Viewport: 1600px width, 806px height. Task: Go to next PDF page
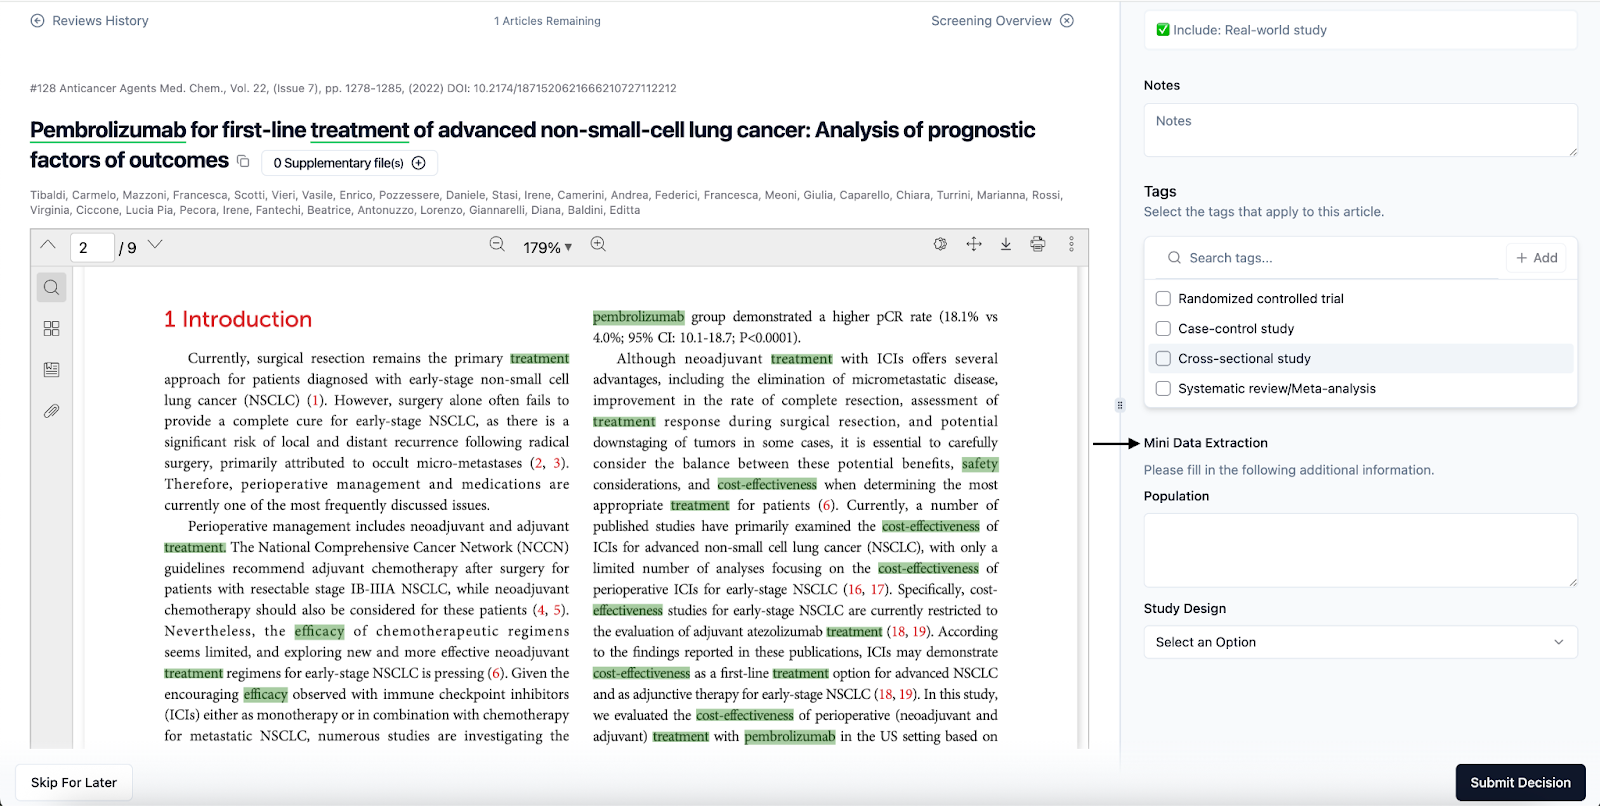[155, 245]
